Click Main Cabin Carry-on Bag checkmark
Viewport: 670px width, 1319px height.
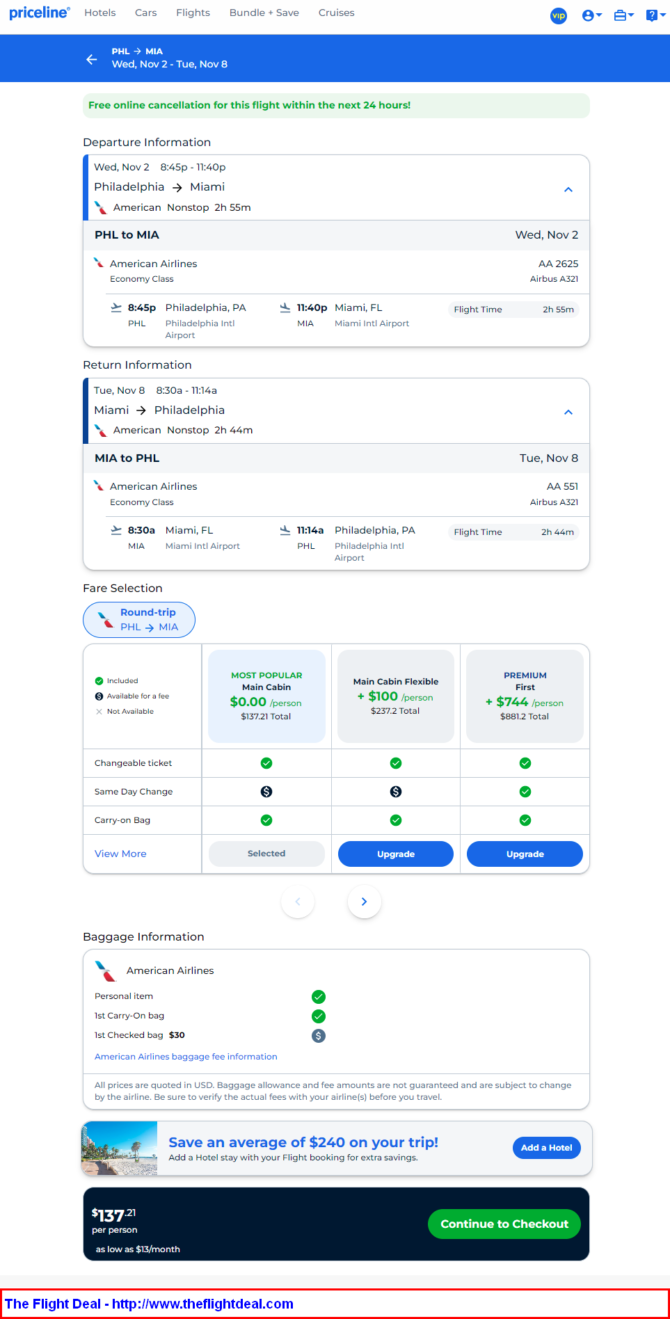pos(266,820)
